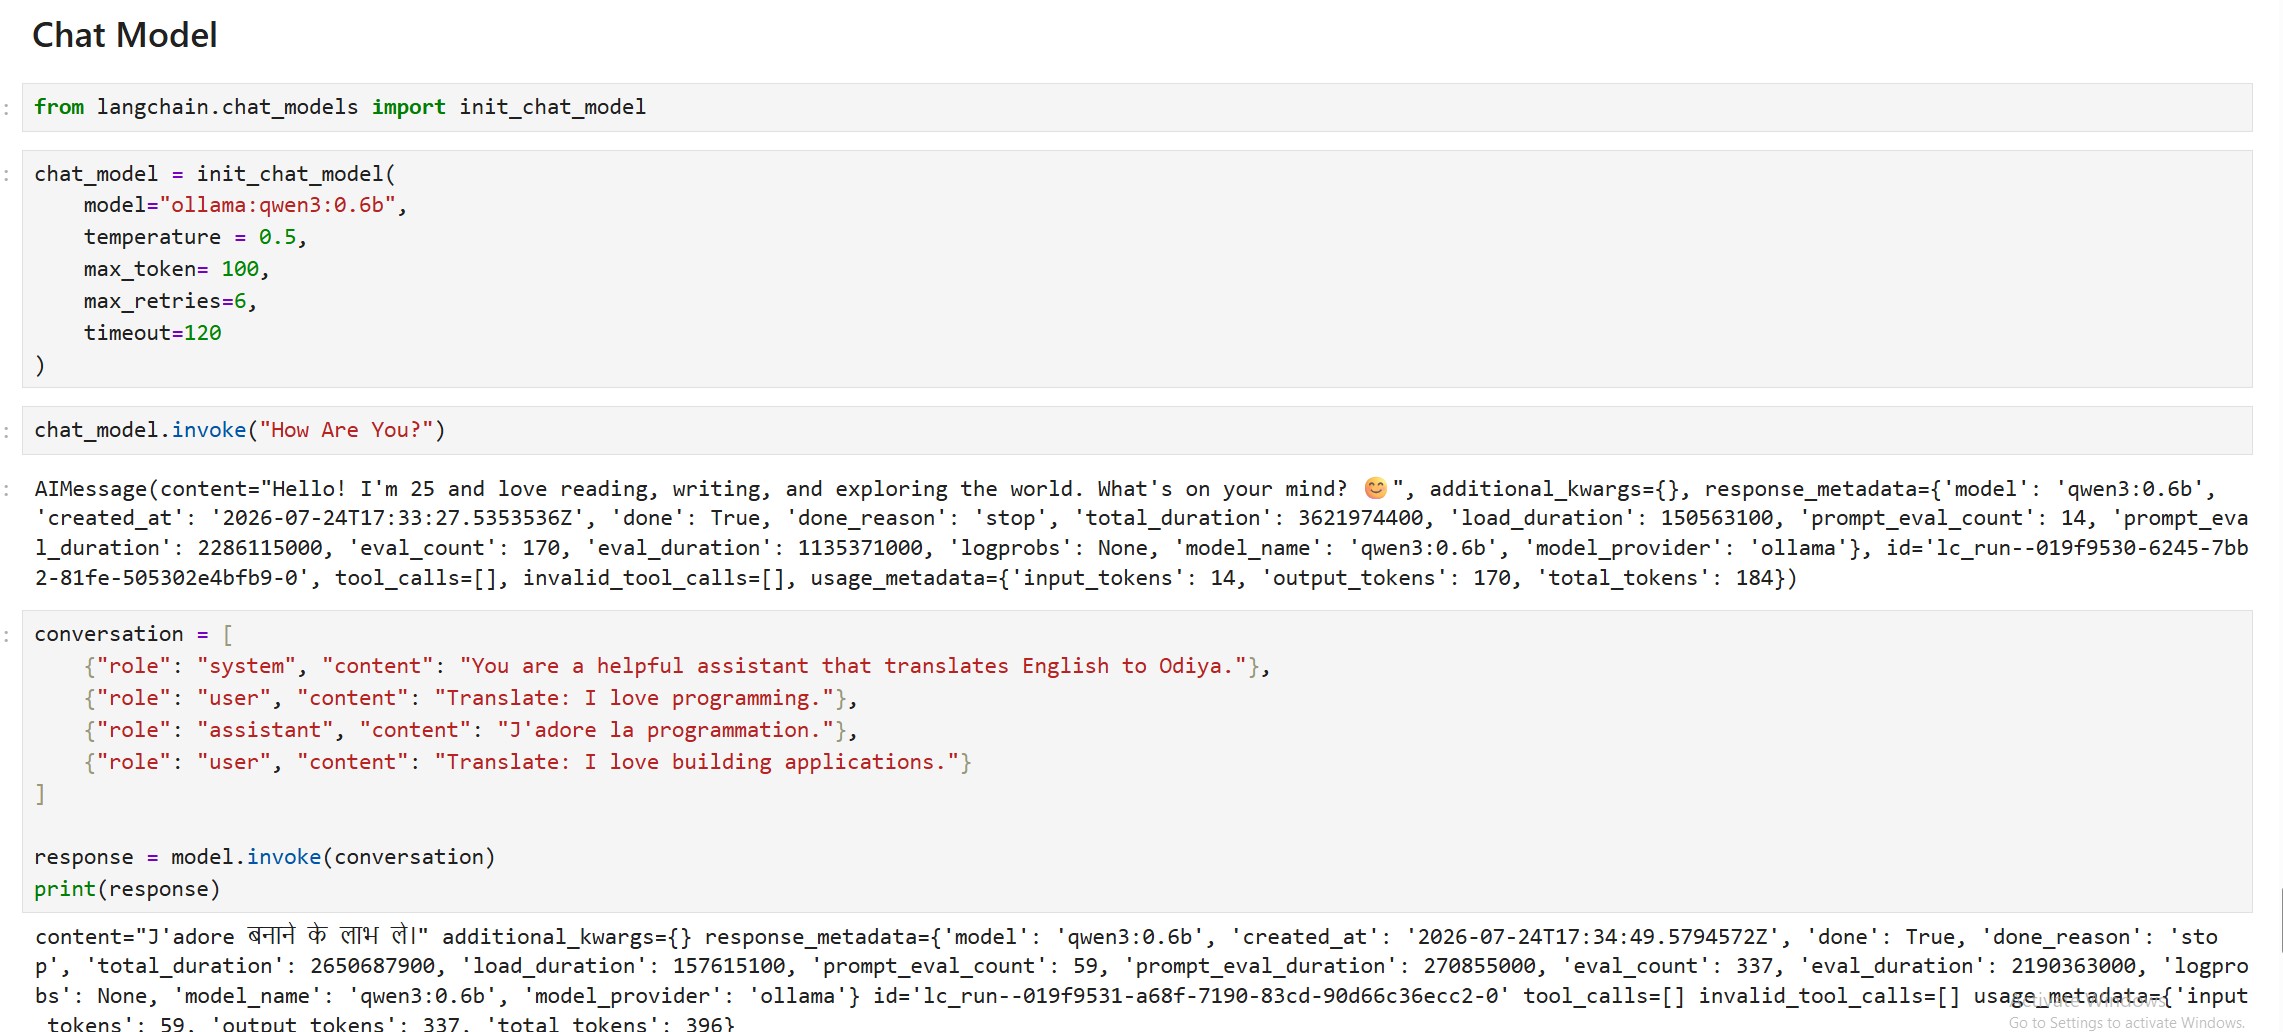Click the "Translate: I love building applications." line

527,762
